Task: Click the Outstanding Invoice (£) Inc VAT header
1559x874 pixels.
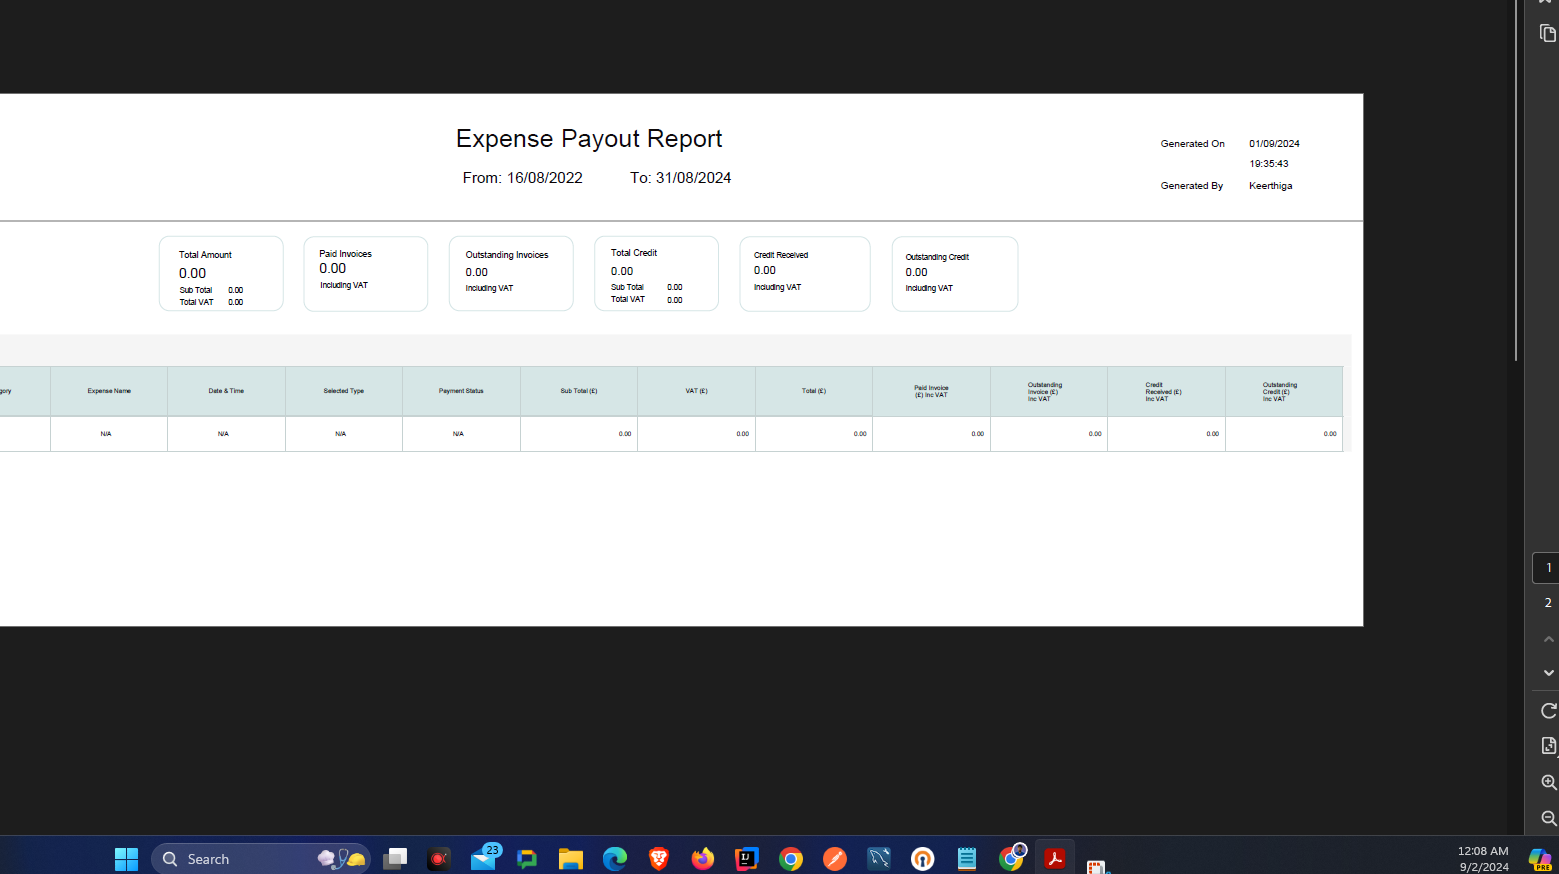Action: [x=1049, y=391]
